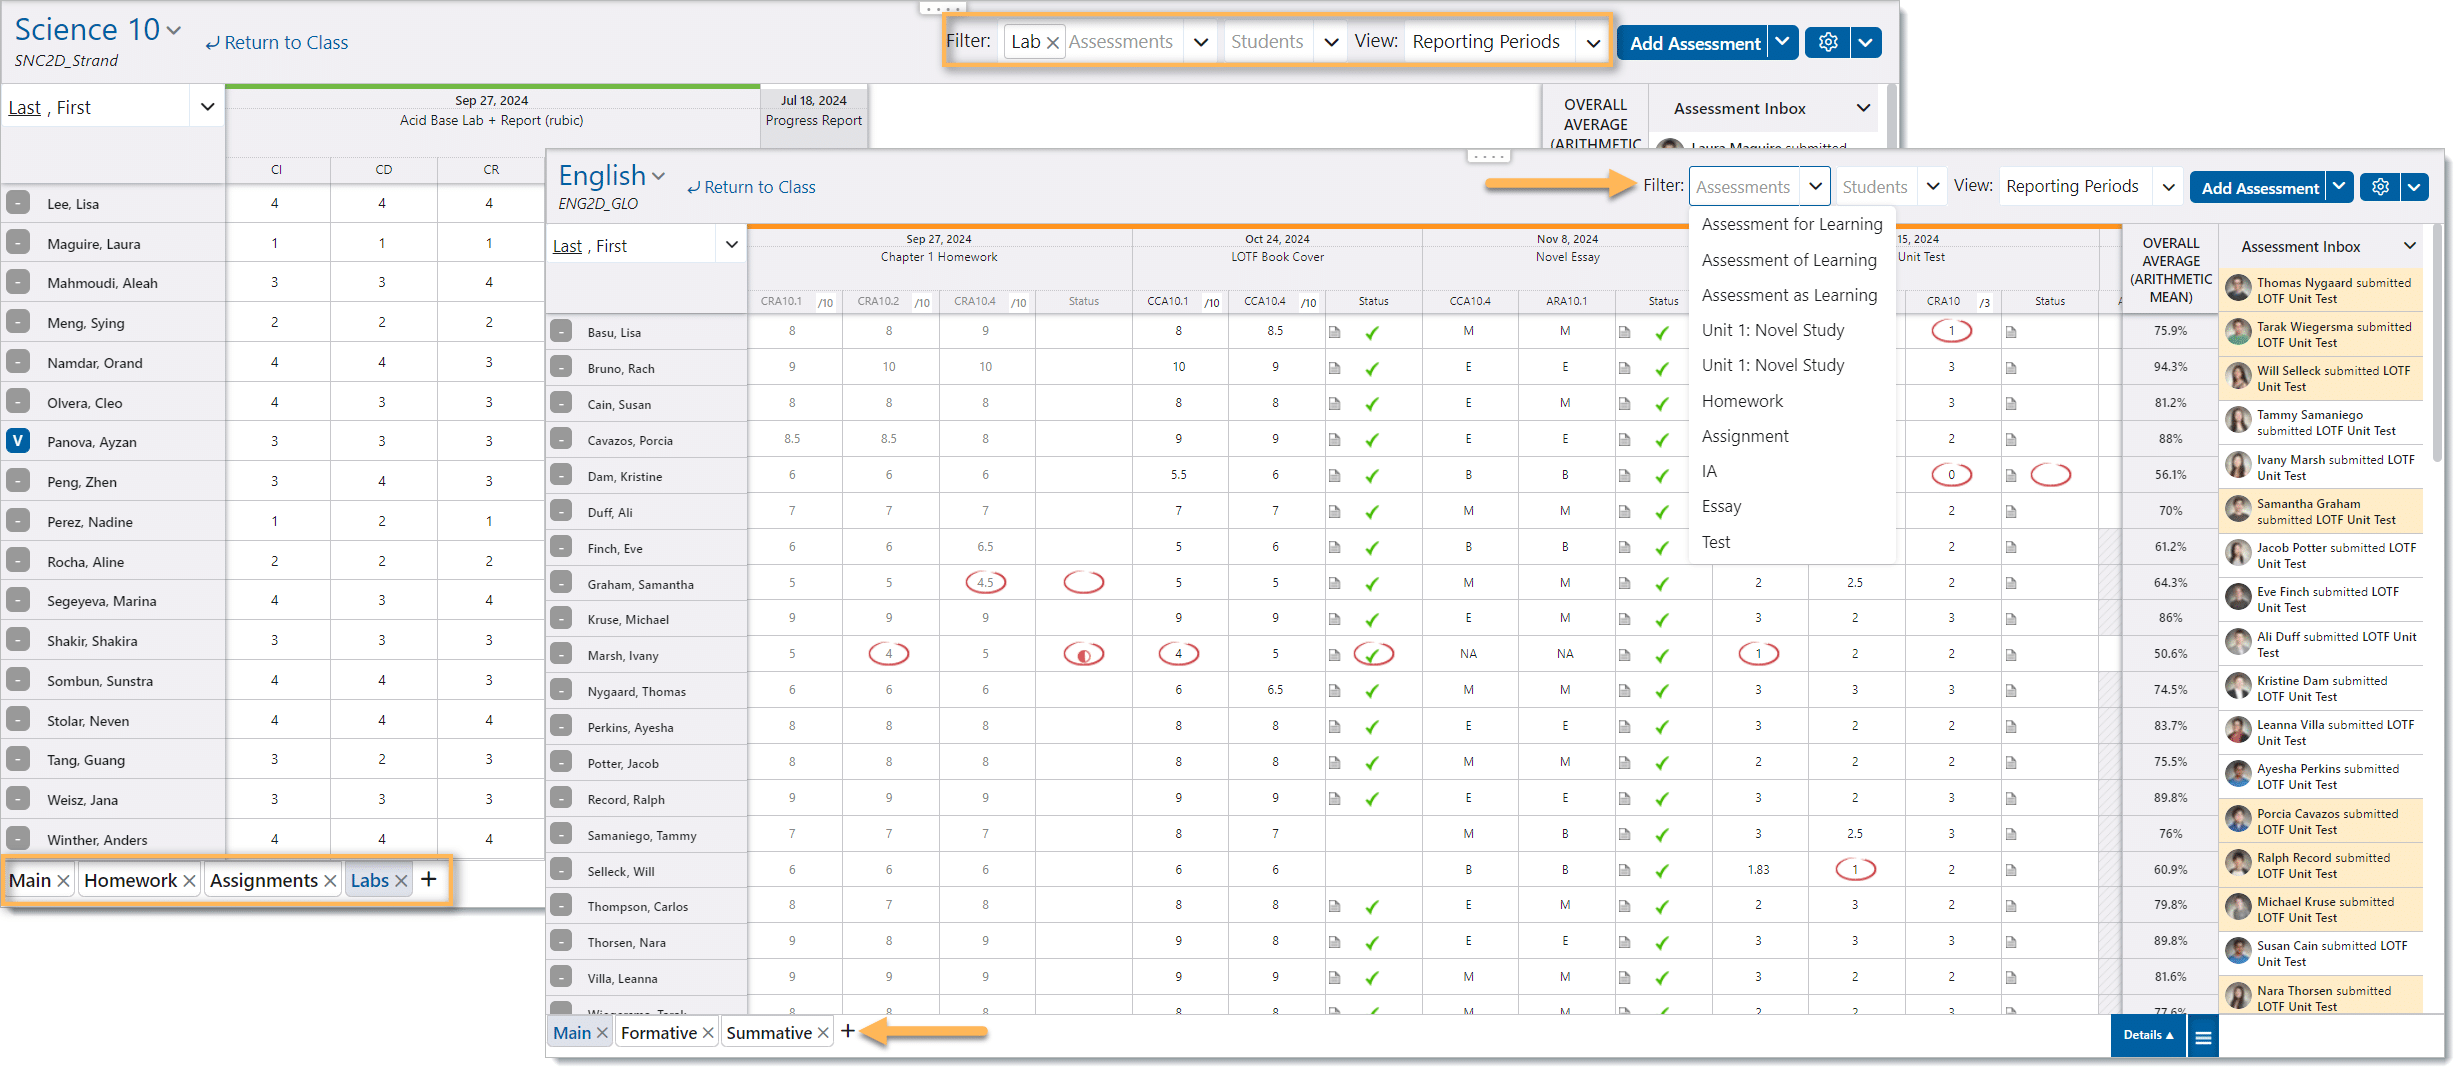Expand the Science 10 class dropdown
This screenshot has width=2460, height=1073.
pos(174,31)
